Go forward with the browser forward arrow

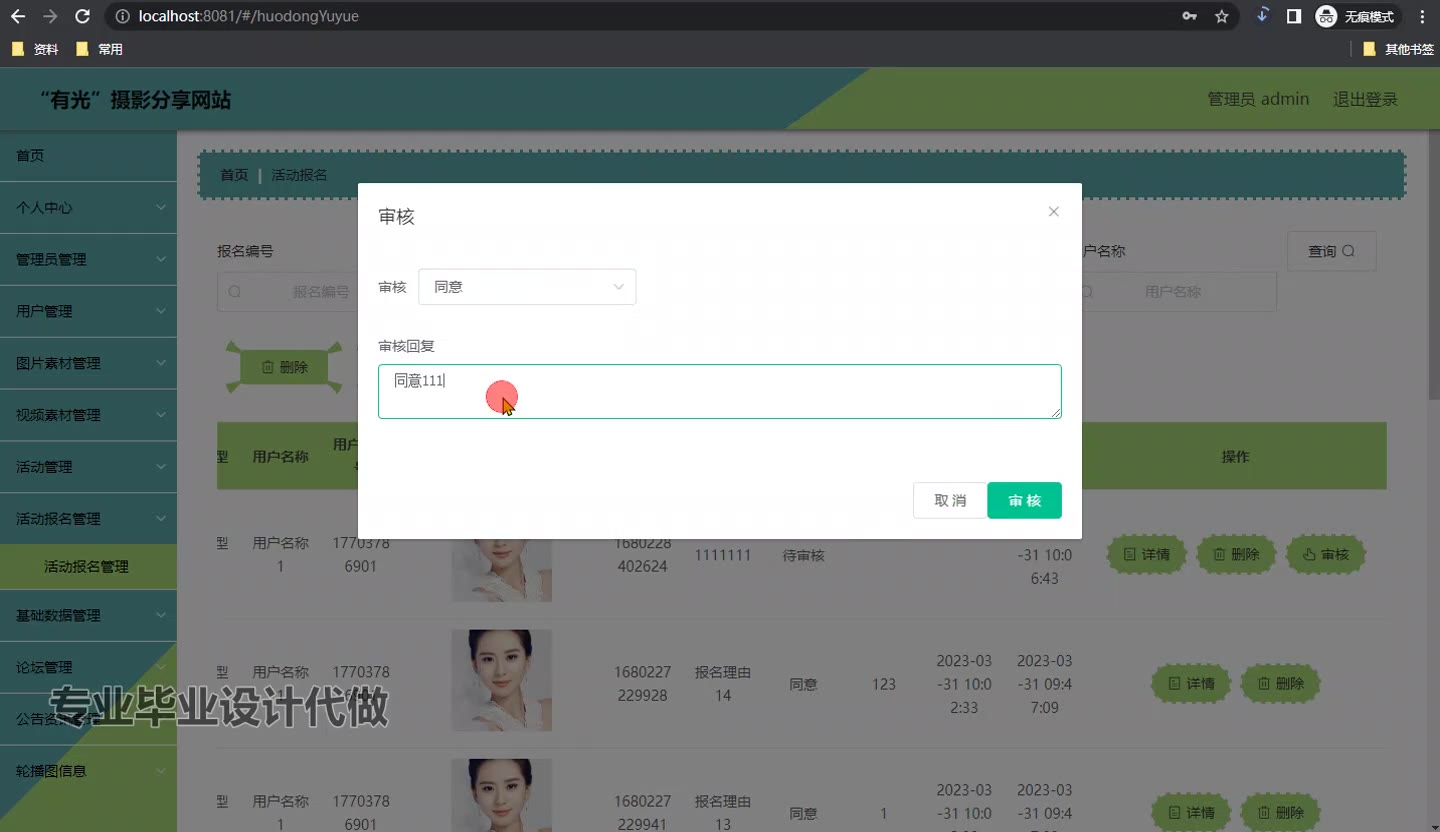coord(50,16)
